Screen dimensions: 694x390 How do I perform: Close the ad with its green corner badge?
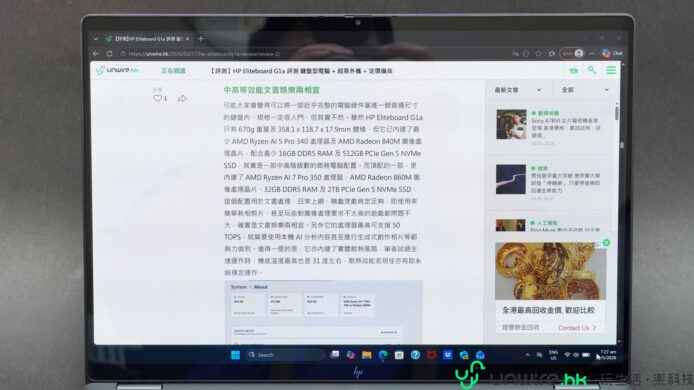[x=606, y=243]
